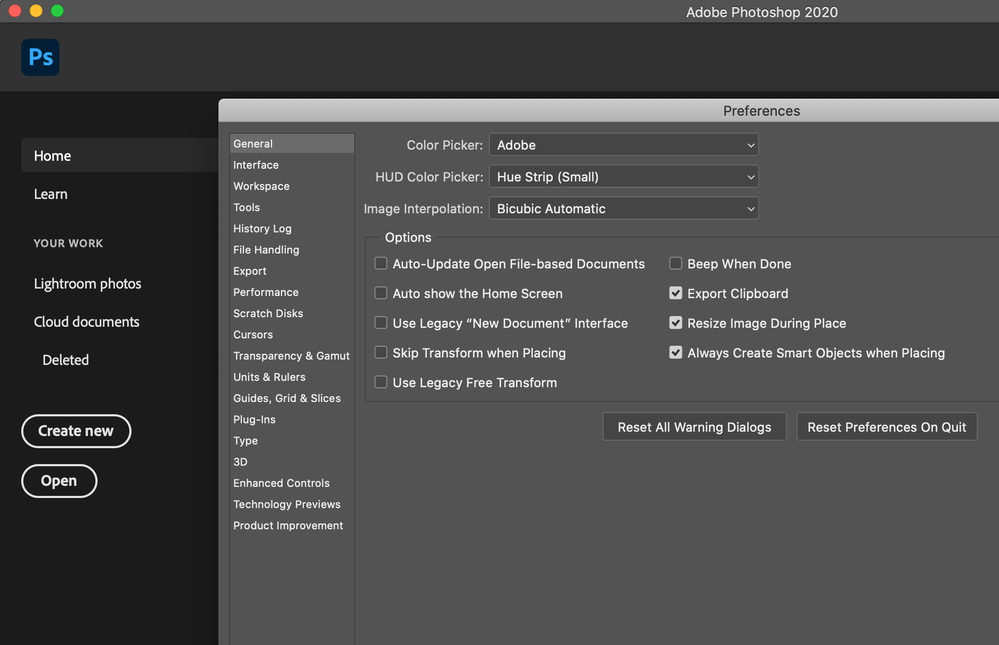Switch to Performance preferences category
This screenshot has height=645, width=999.
tap(266, 292)
